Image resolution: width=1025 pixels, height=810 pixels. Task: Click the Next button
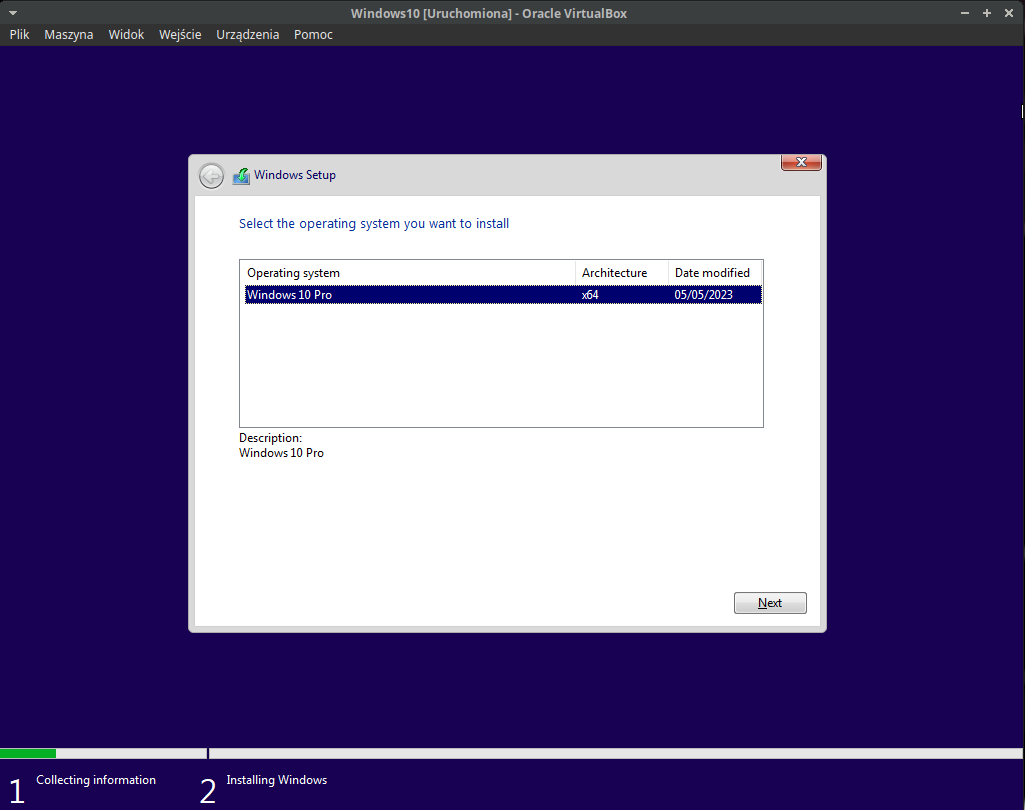[x=770, y=603]
